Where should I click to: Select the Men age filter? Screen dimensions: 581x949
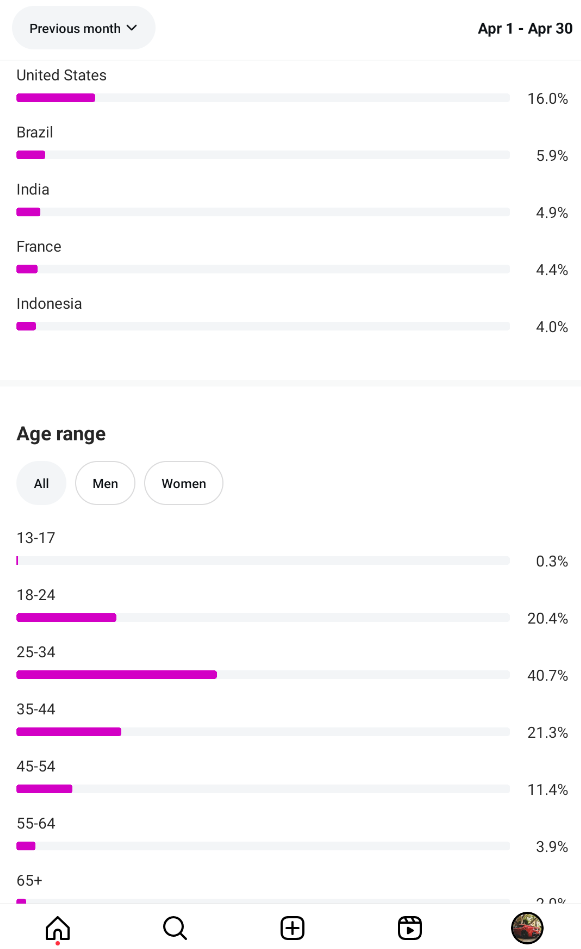(x=105, y=483)
